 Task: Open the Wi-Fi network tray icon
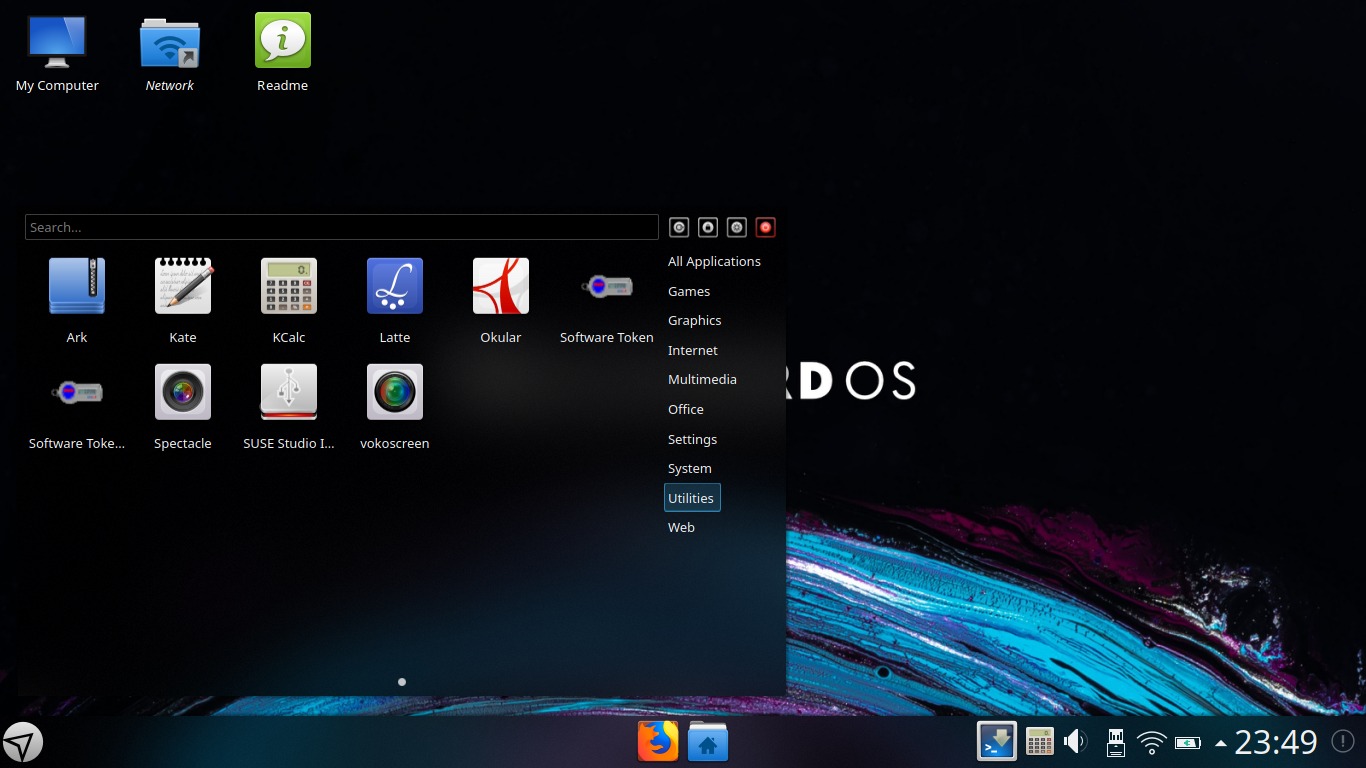(x=1152, y=743)
